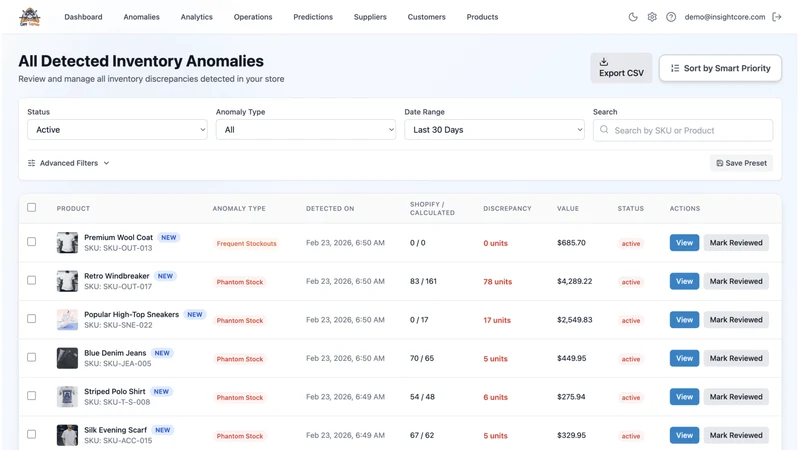Tick the select-all header checkbox
Screen dimensions: 800x450
[x=32, y=207]
